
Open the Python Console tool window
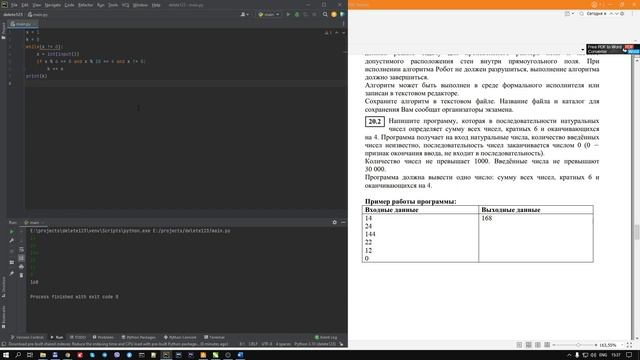coord(180,337)
